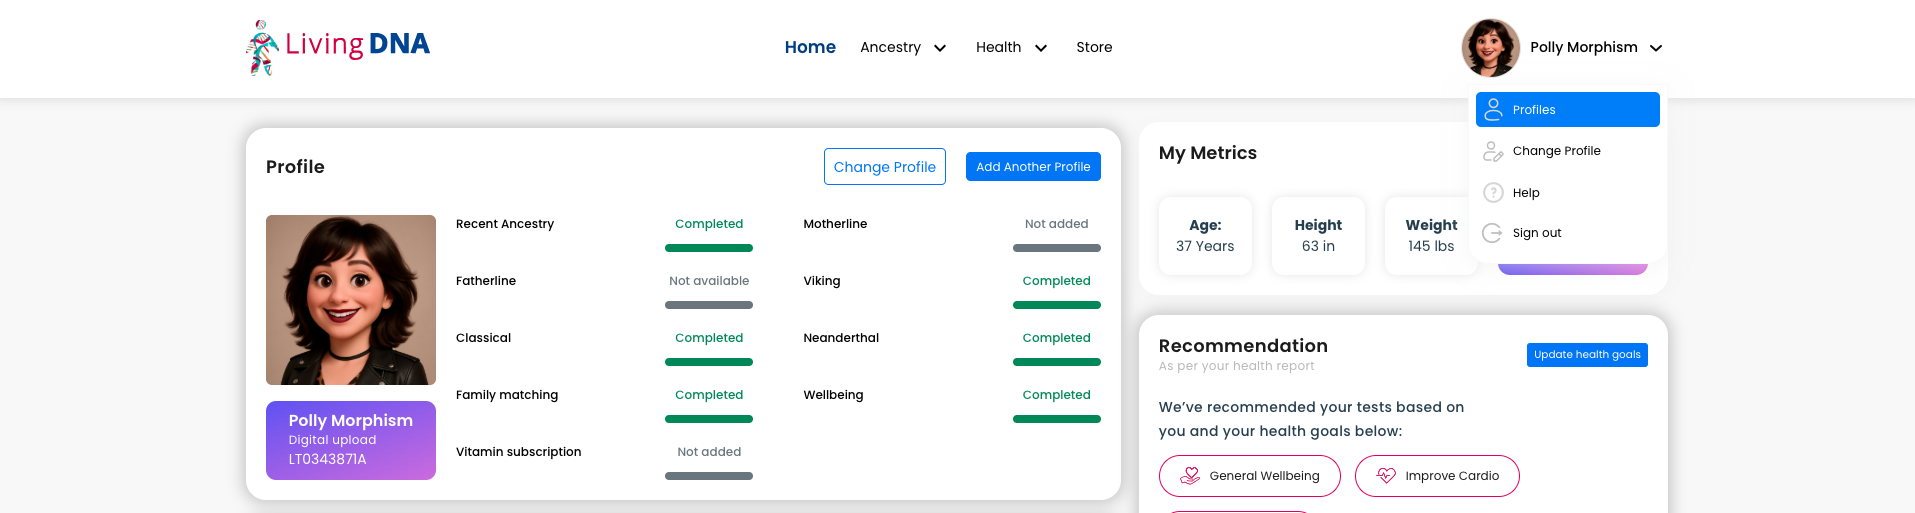Click the Improve Cardio heartbeat icon
Image resolution: width=1915 pixels, height=513 pixels.
pos(1386,476)
